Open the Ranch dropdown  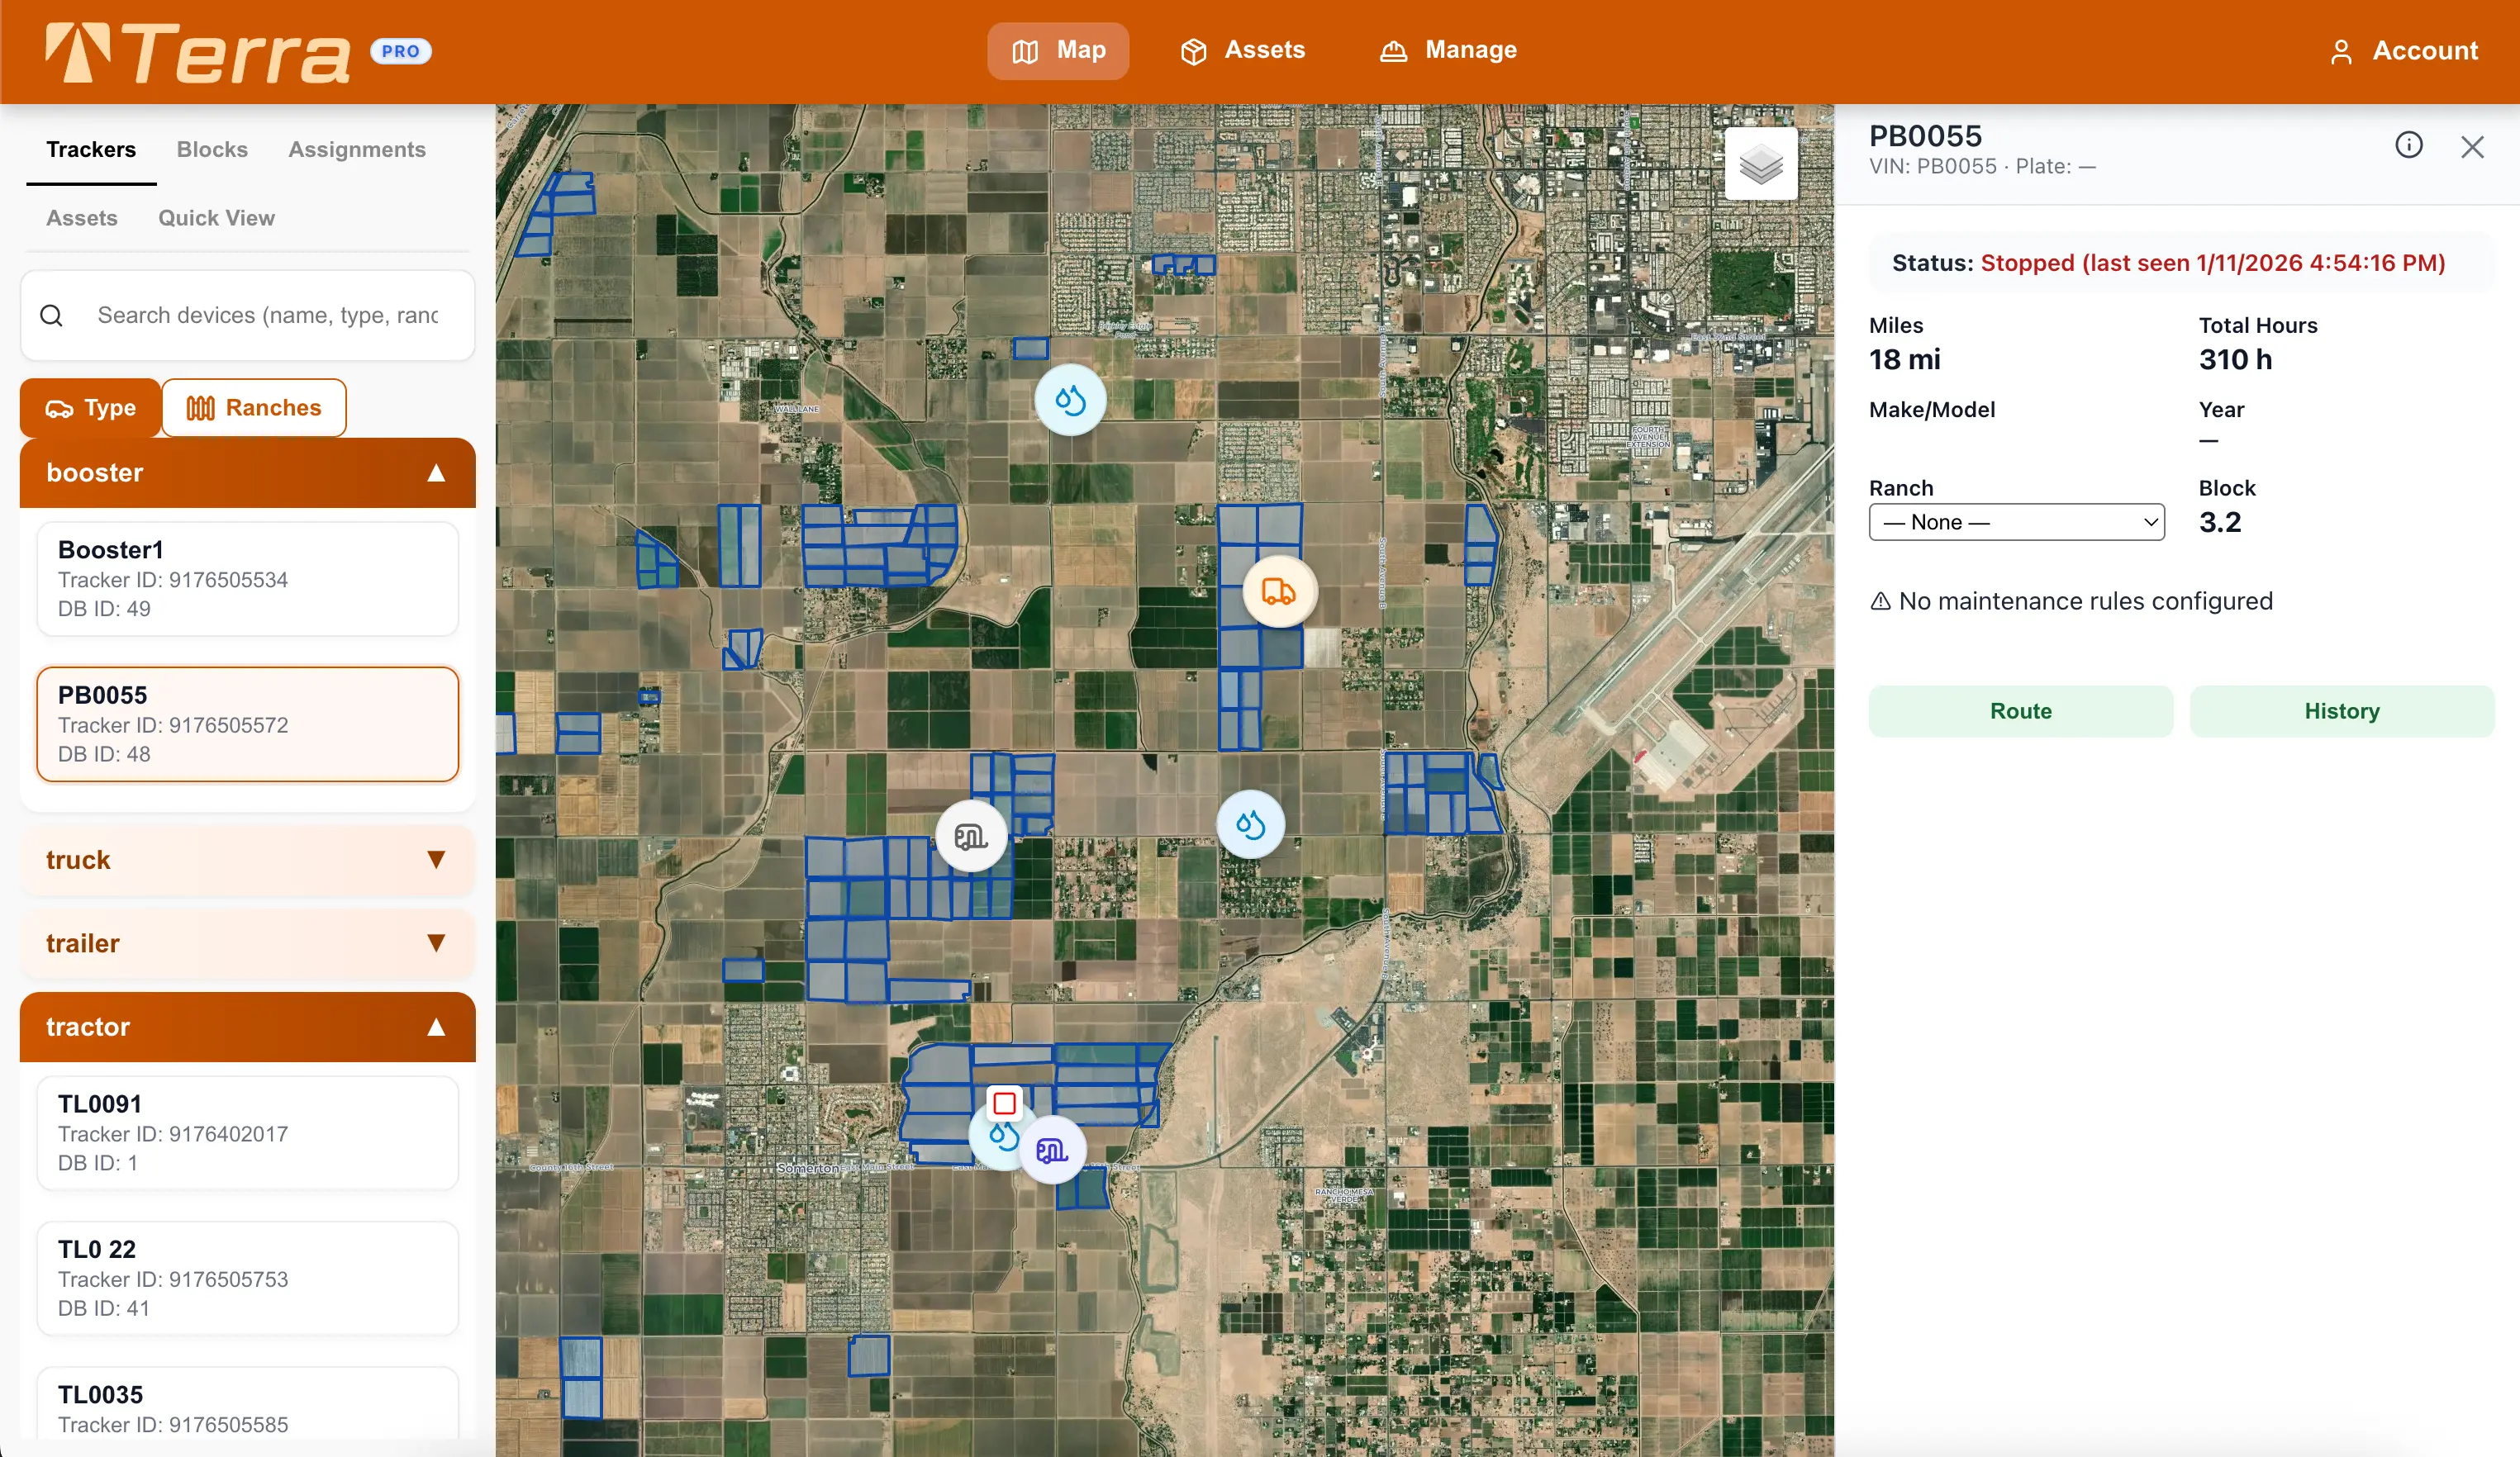click(x=2016, y=522)
